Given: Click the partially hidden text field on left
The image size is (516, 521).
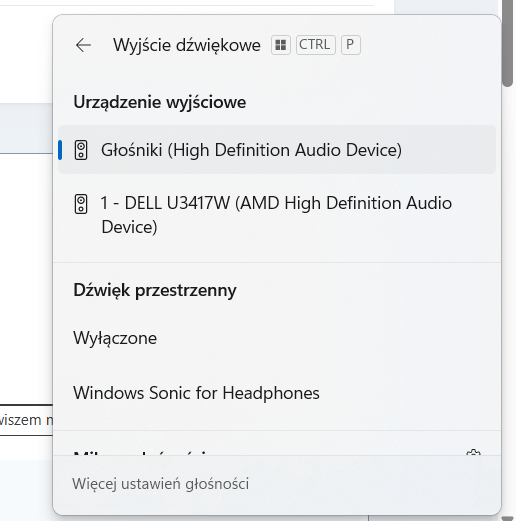Looking at the screenshot, I should pos(26,420).
